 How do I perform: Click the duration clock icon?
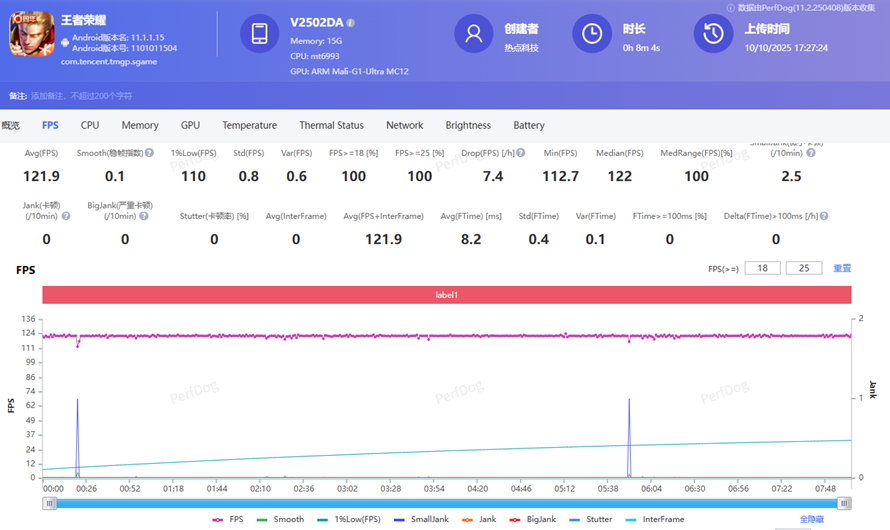click(x=591, y=34)
